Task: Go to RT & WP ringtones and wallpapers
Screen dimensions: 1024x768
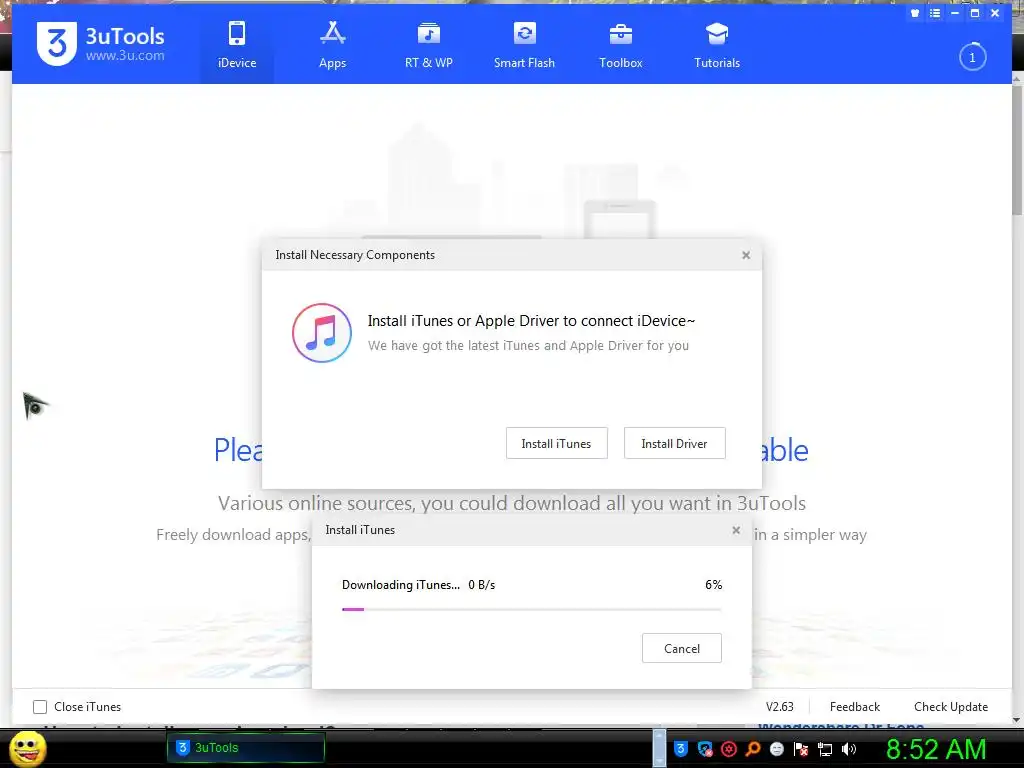Action: tap(428, 44)
